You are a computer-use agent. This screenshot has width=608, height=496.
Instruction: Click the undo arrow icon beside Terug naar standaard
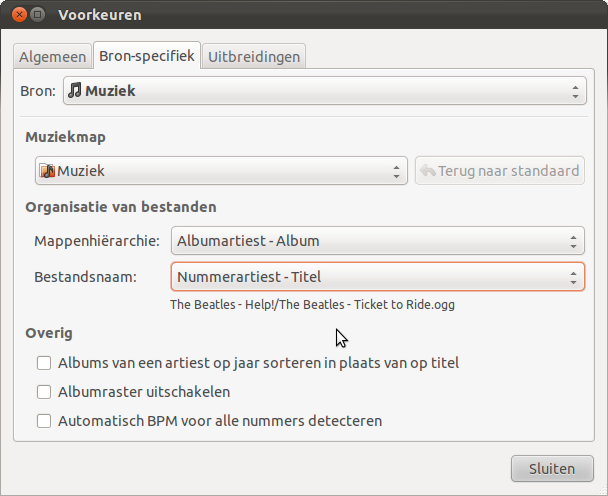428,171
